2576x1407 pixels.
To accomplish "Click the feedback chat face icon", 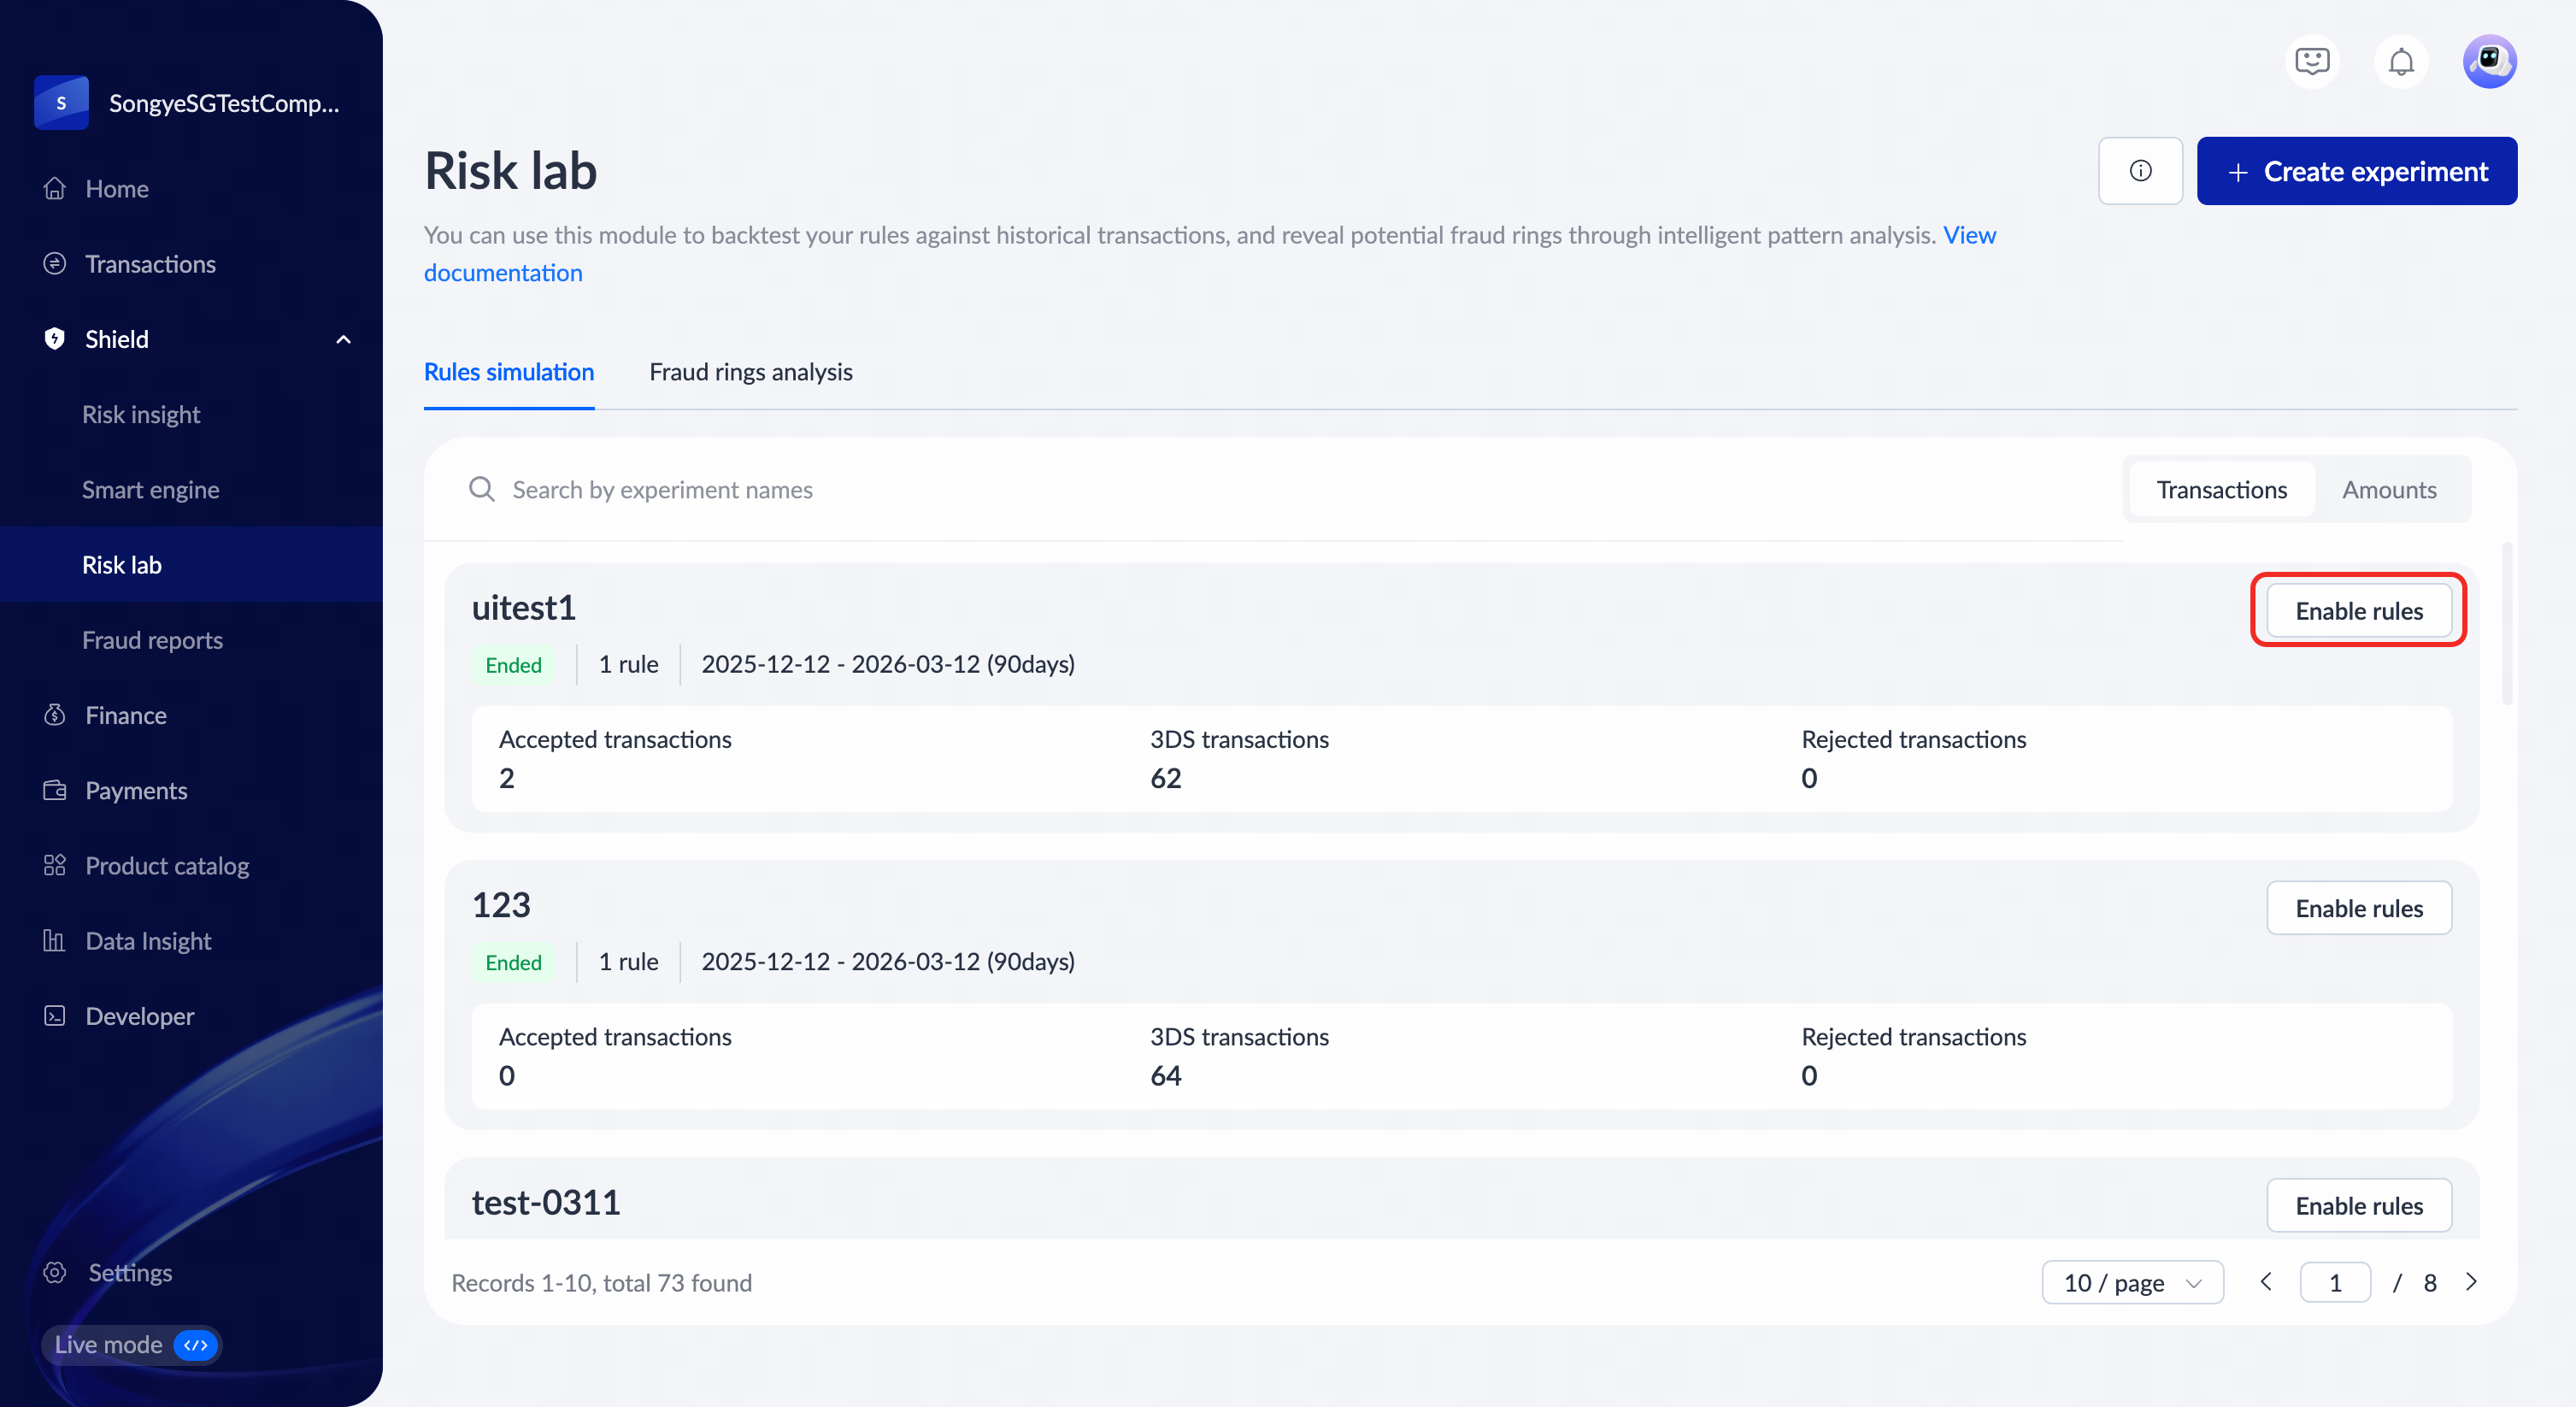I will 2312,62.
